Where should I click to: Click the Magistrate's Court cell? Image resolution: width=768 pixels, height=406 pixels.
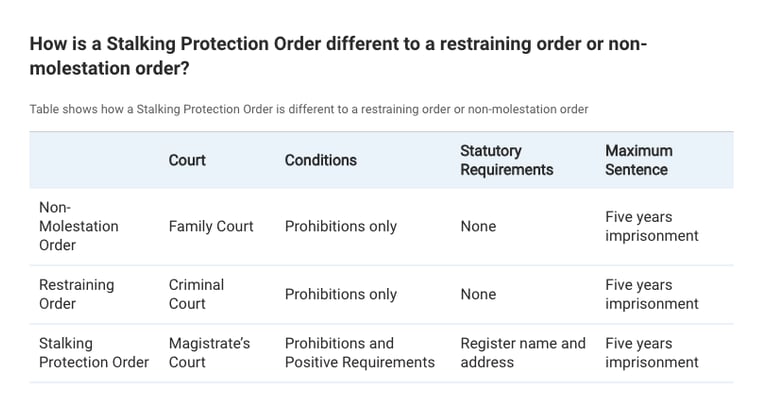[x=209, y=353]
